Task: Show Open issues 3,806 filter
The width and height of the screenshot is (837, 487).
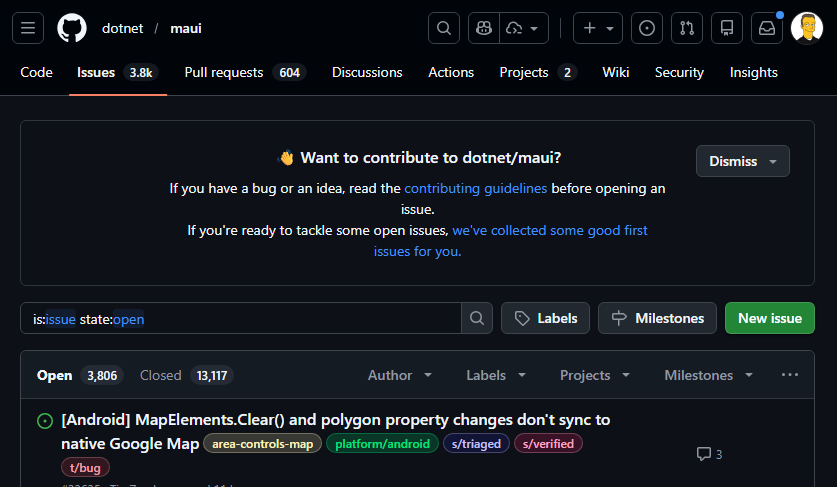Action: point(80,375)
